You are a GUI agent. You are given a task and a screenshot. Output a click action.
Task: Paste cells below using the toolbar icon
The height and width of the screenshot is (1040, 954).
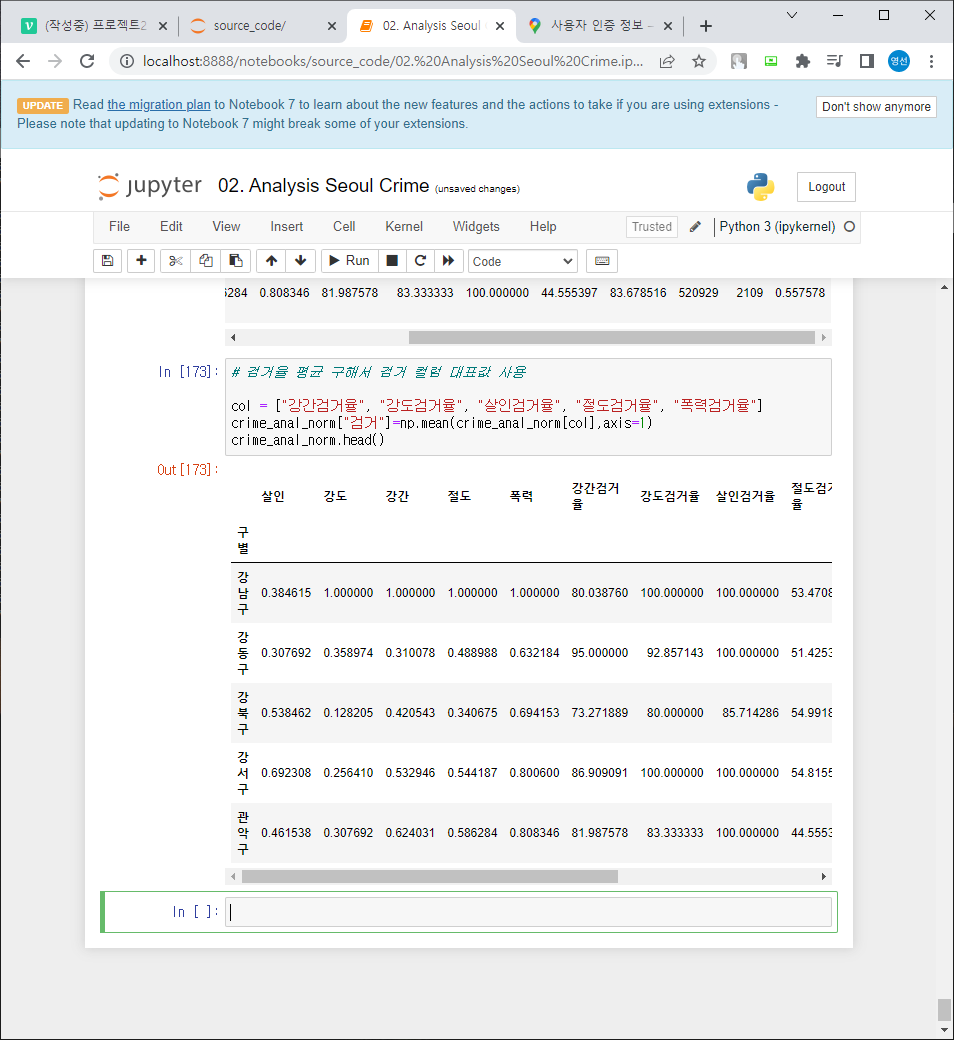click(236, 261)
